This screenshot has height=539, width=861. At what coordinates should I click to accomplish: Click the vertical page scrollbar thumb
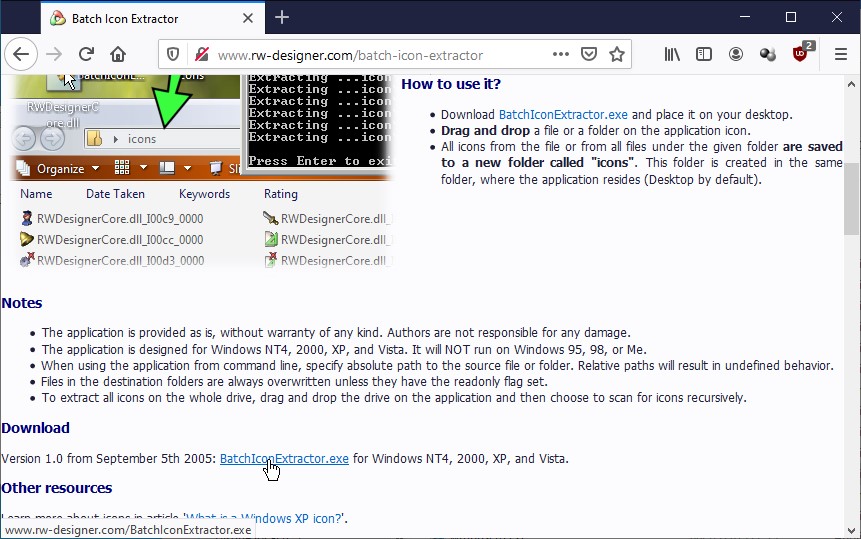point(852,198)
